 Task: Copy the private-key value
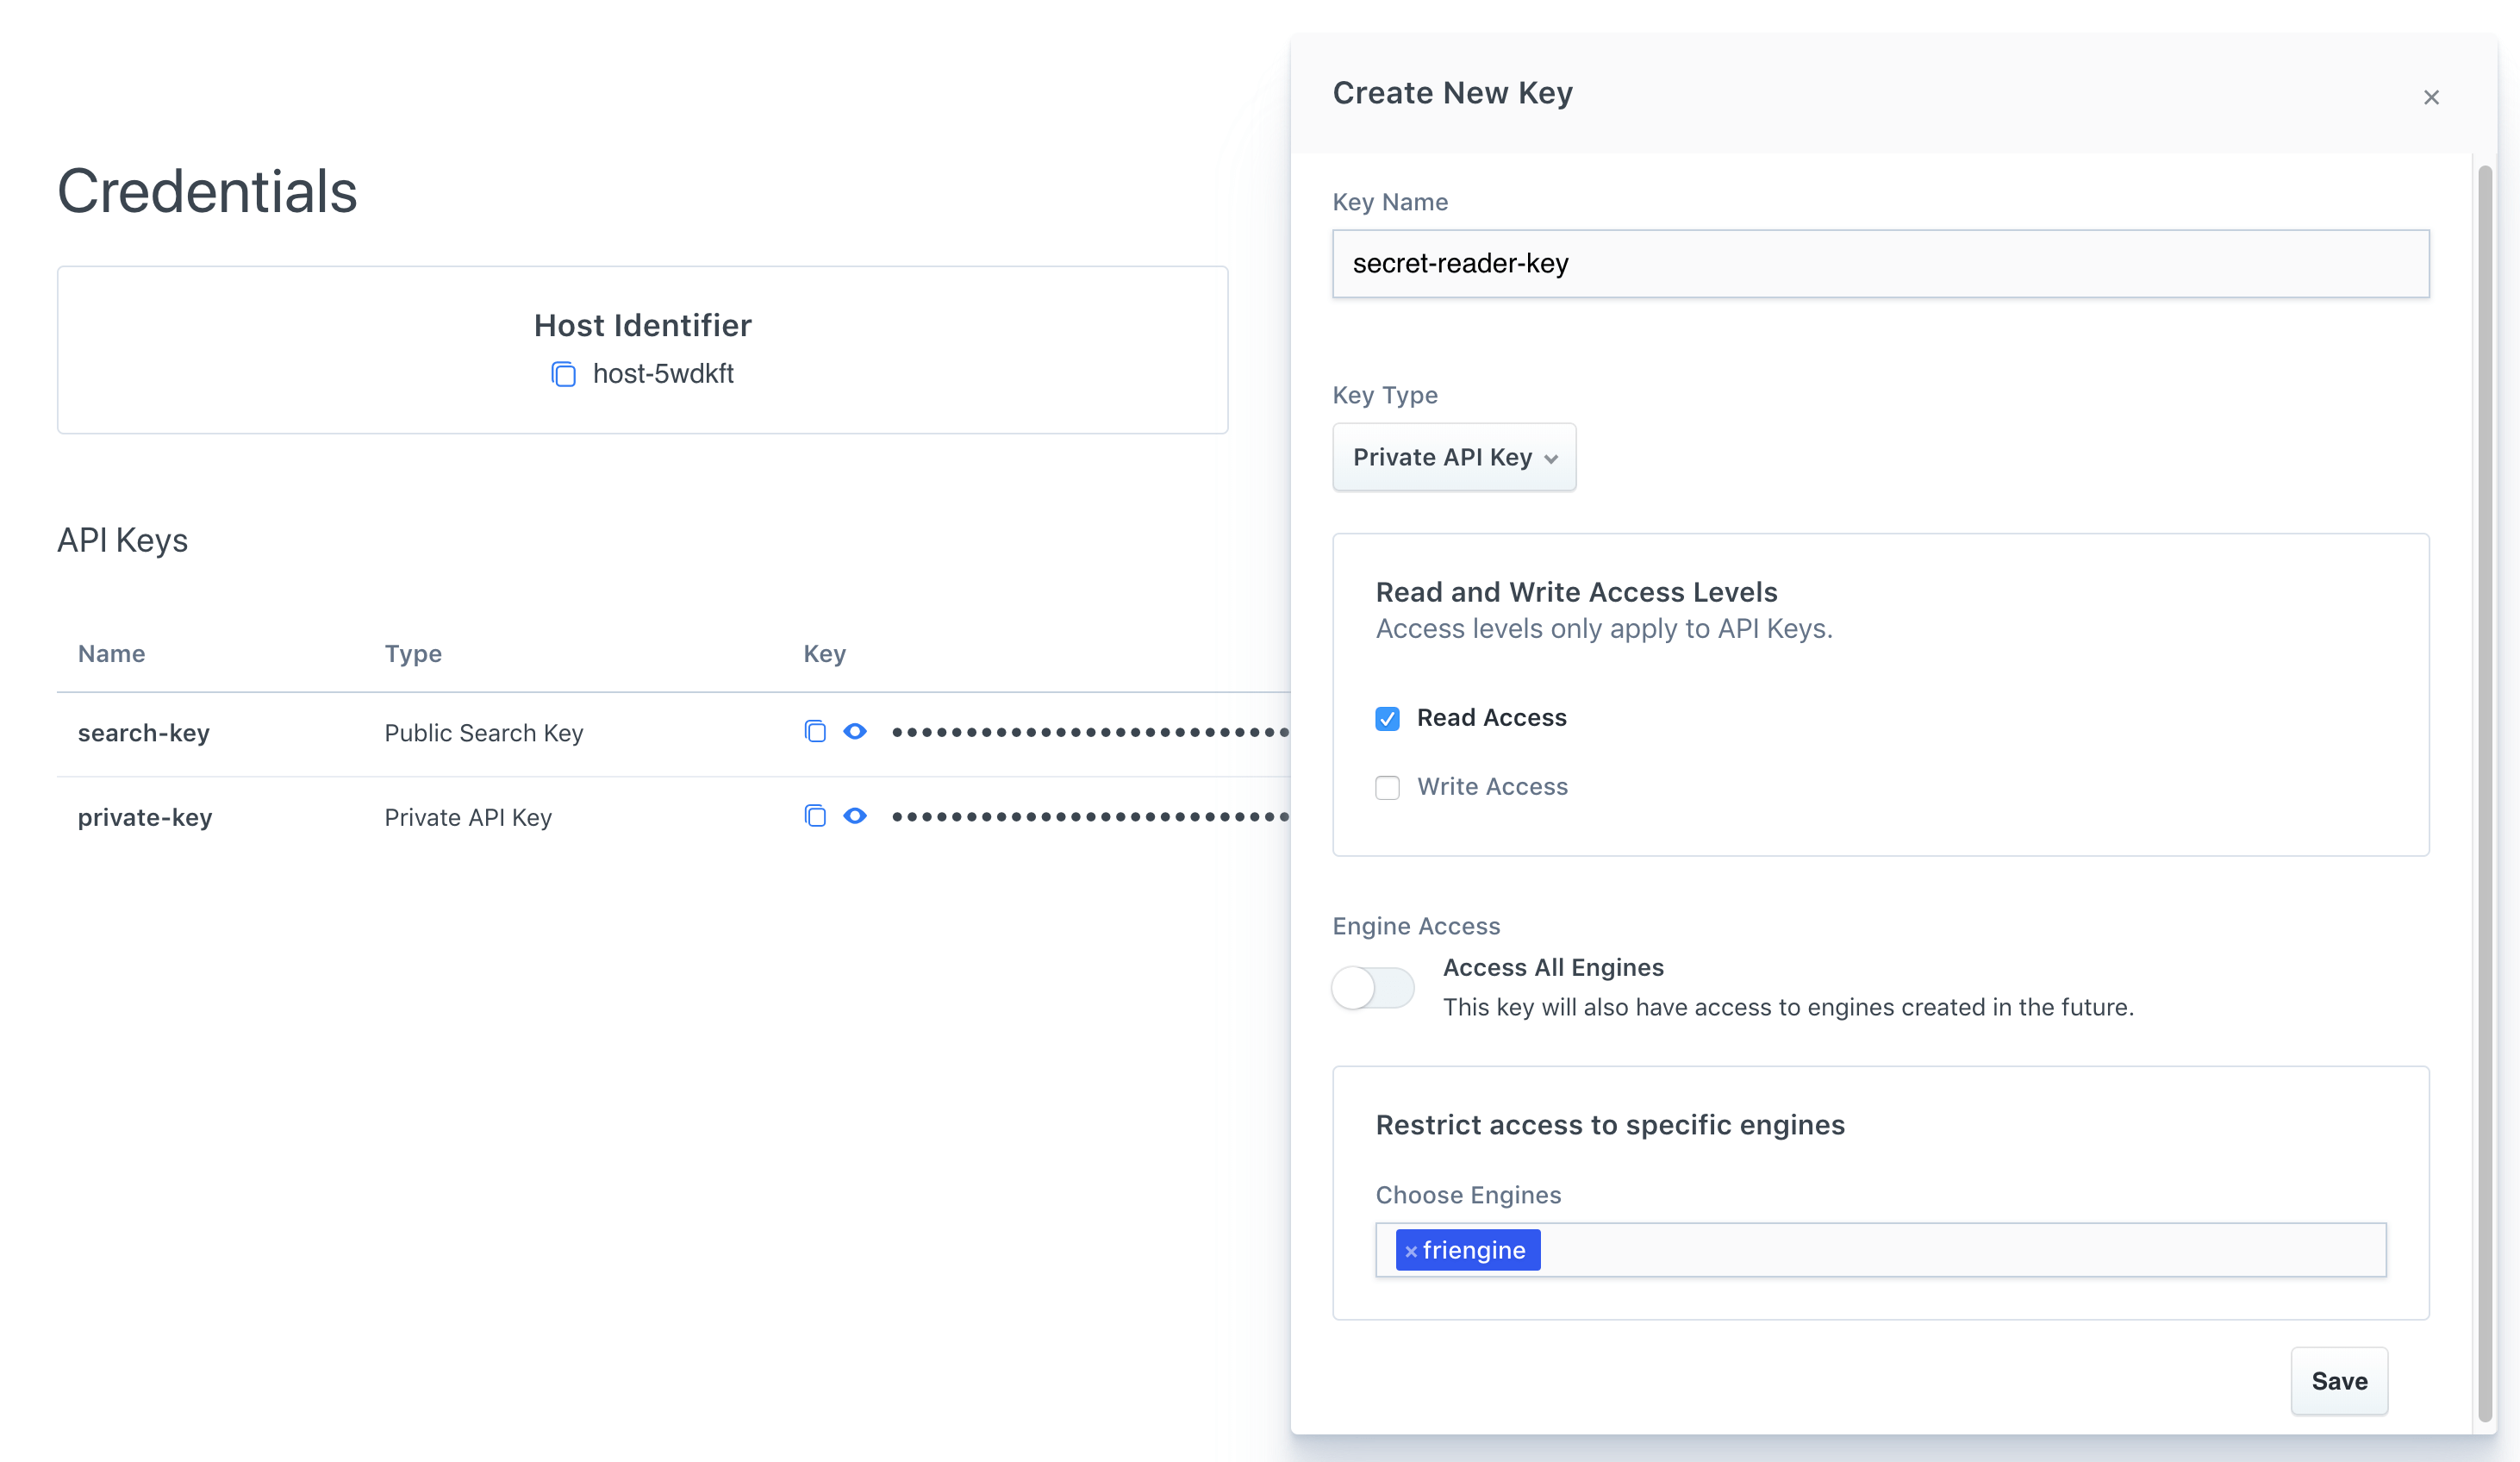(x=815, y=816)
